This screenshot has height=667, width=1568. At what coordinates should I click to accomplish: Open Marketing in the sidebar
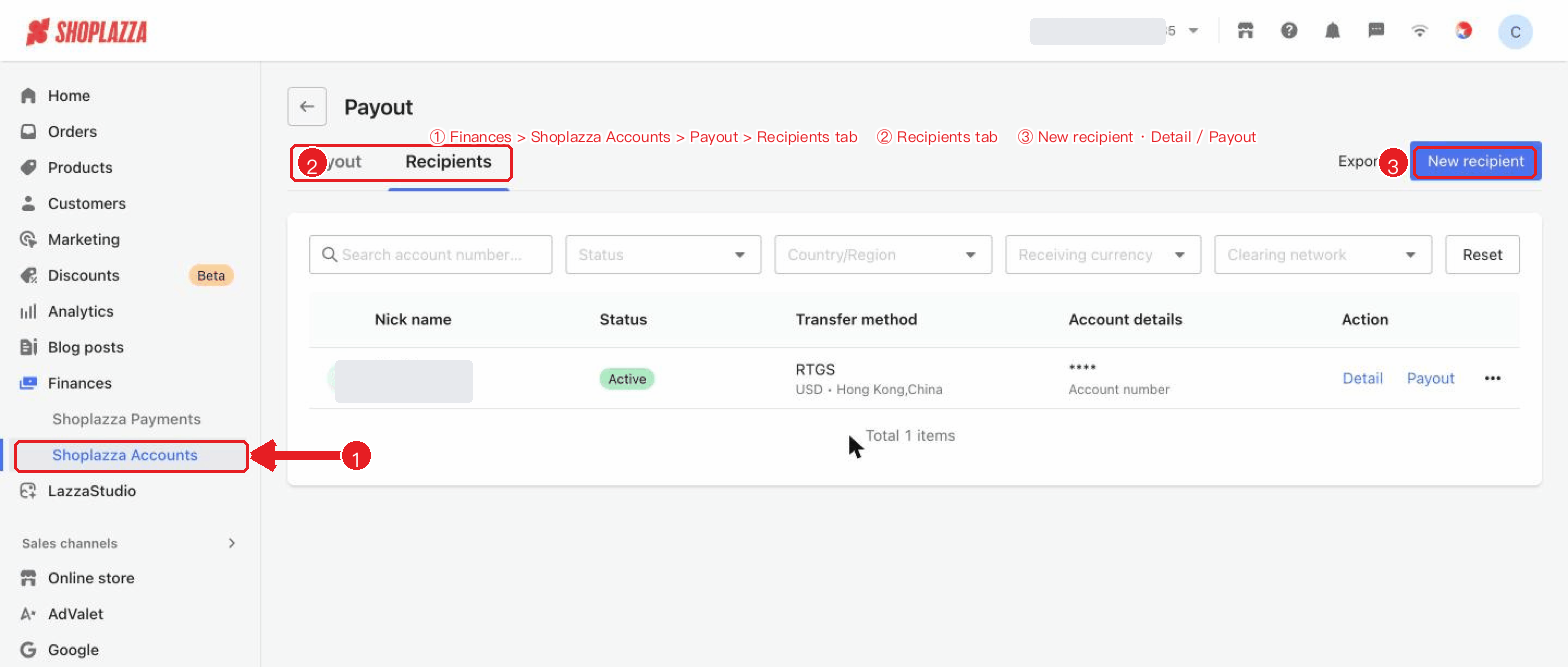pyautogui.click(x=84, y=240)
